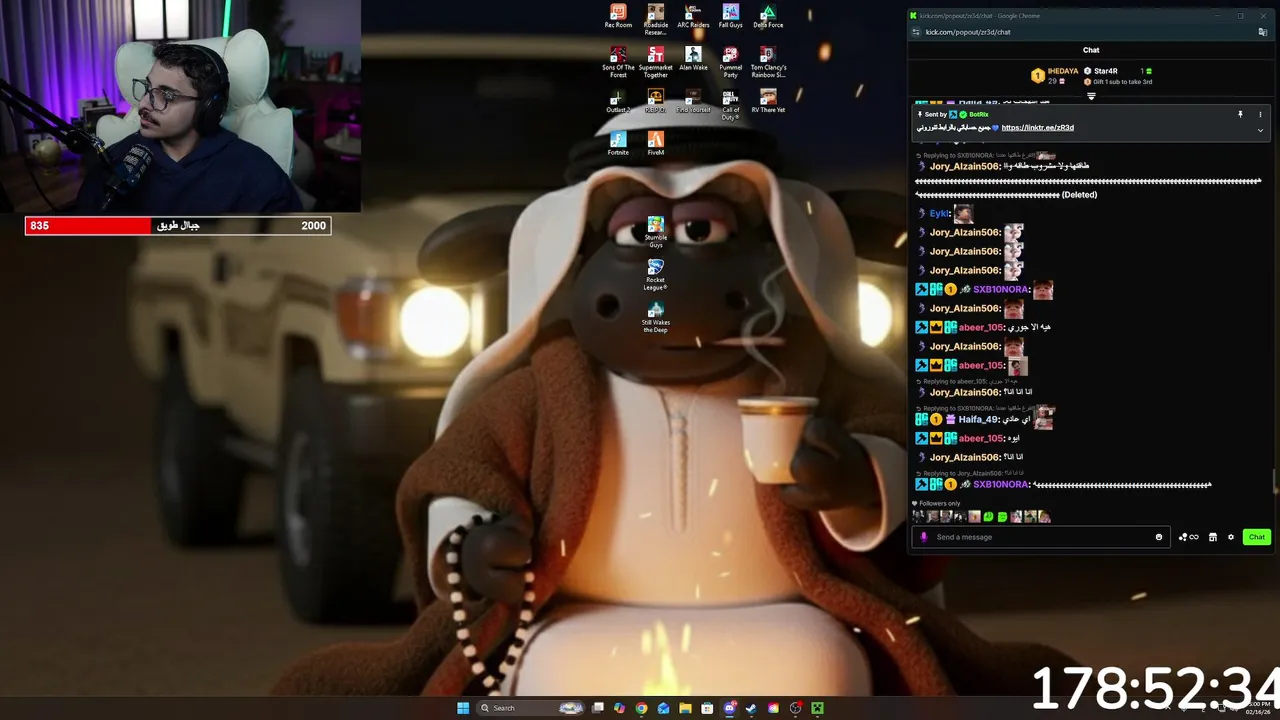Click the purple icon in message box
The height and width of the screenshot is (720, 1280).
tap(924, 537)
